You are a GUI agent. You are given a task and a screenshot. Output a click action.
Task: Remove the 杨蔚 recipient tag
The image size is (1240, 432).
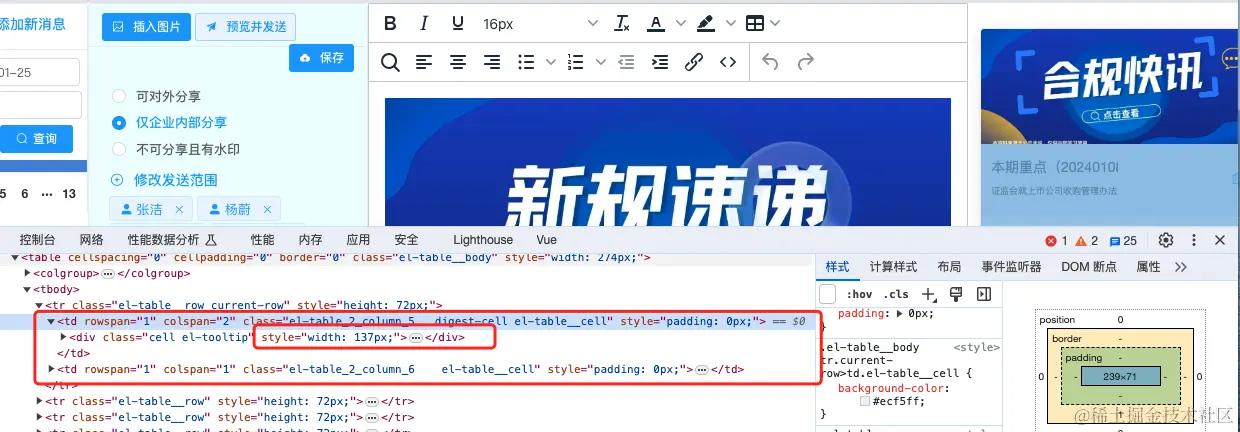(x=267, y=209)
